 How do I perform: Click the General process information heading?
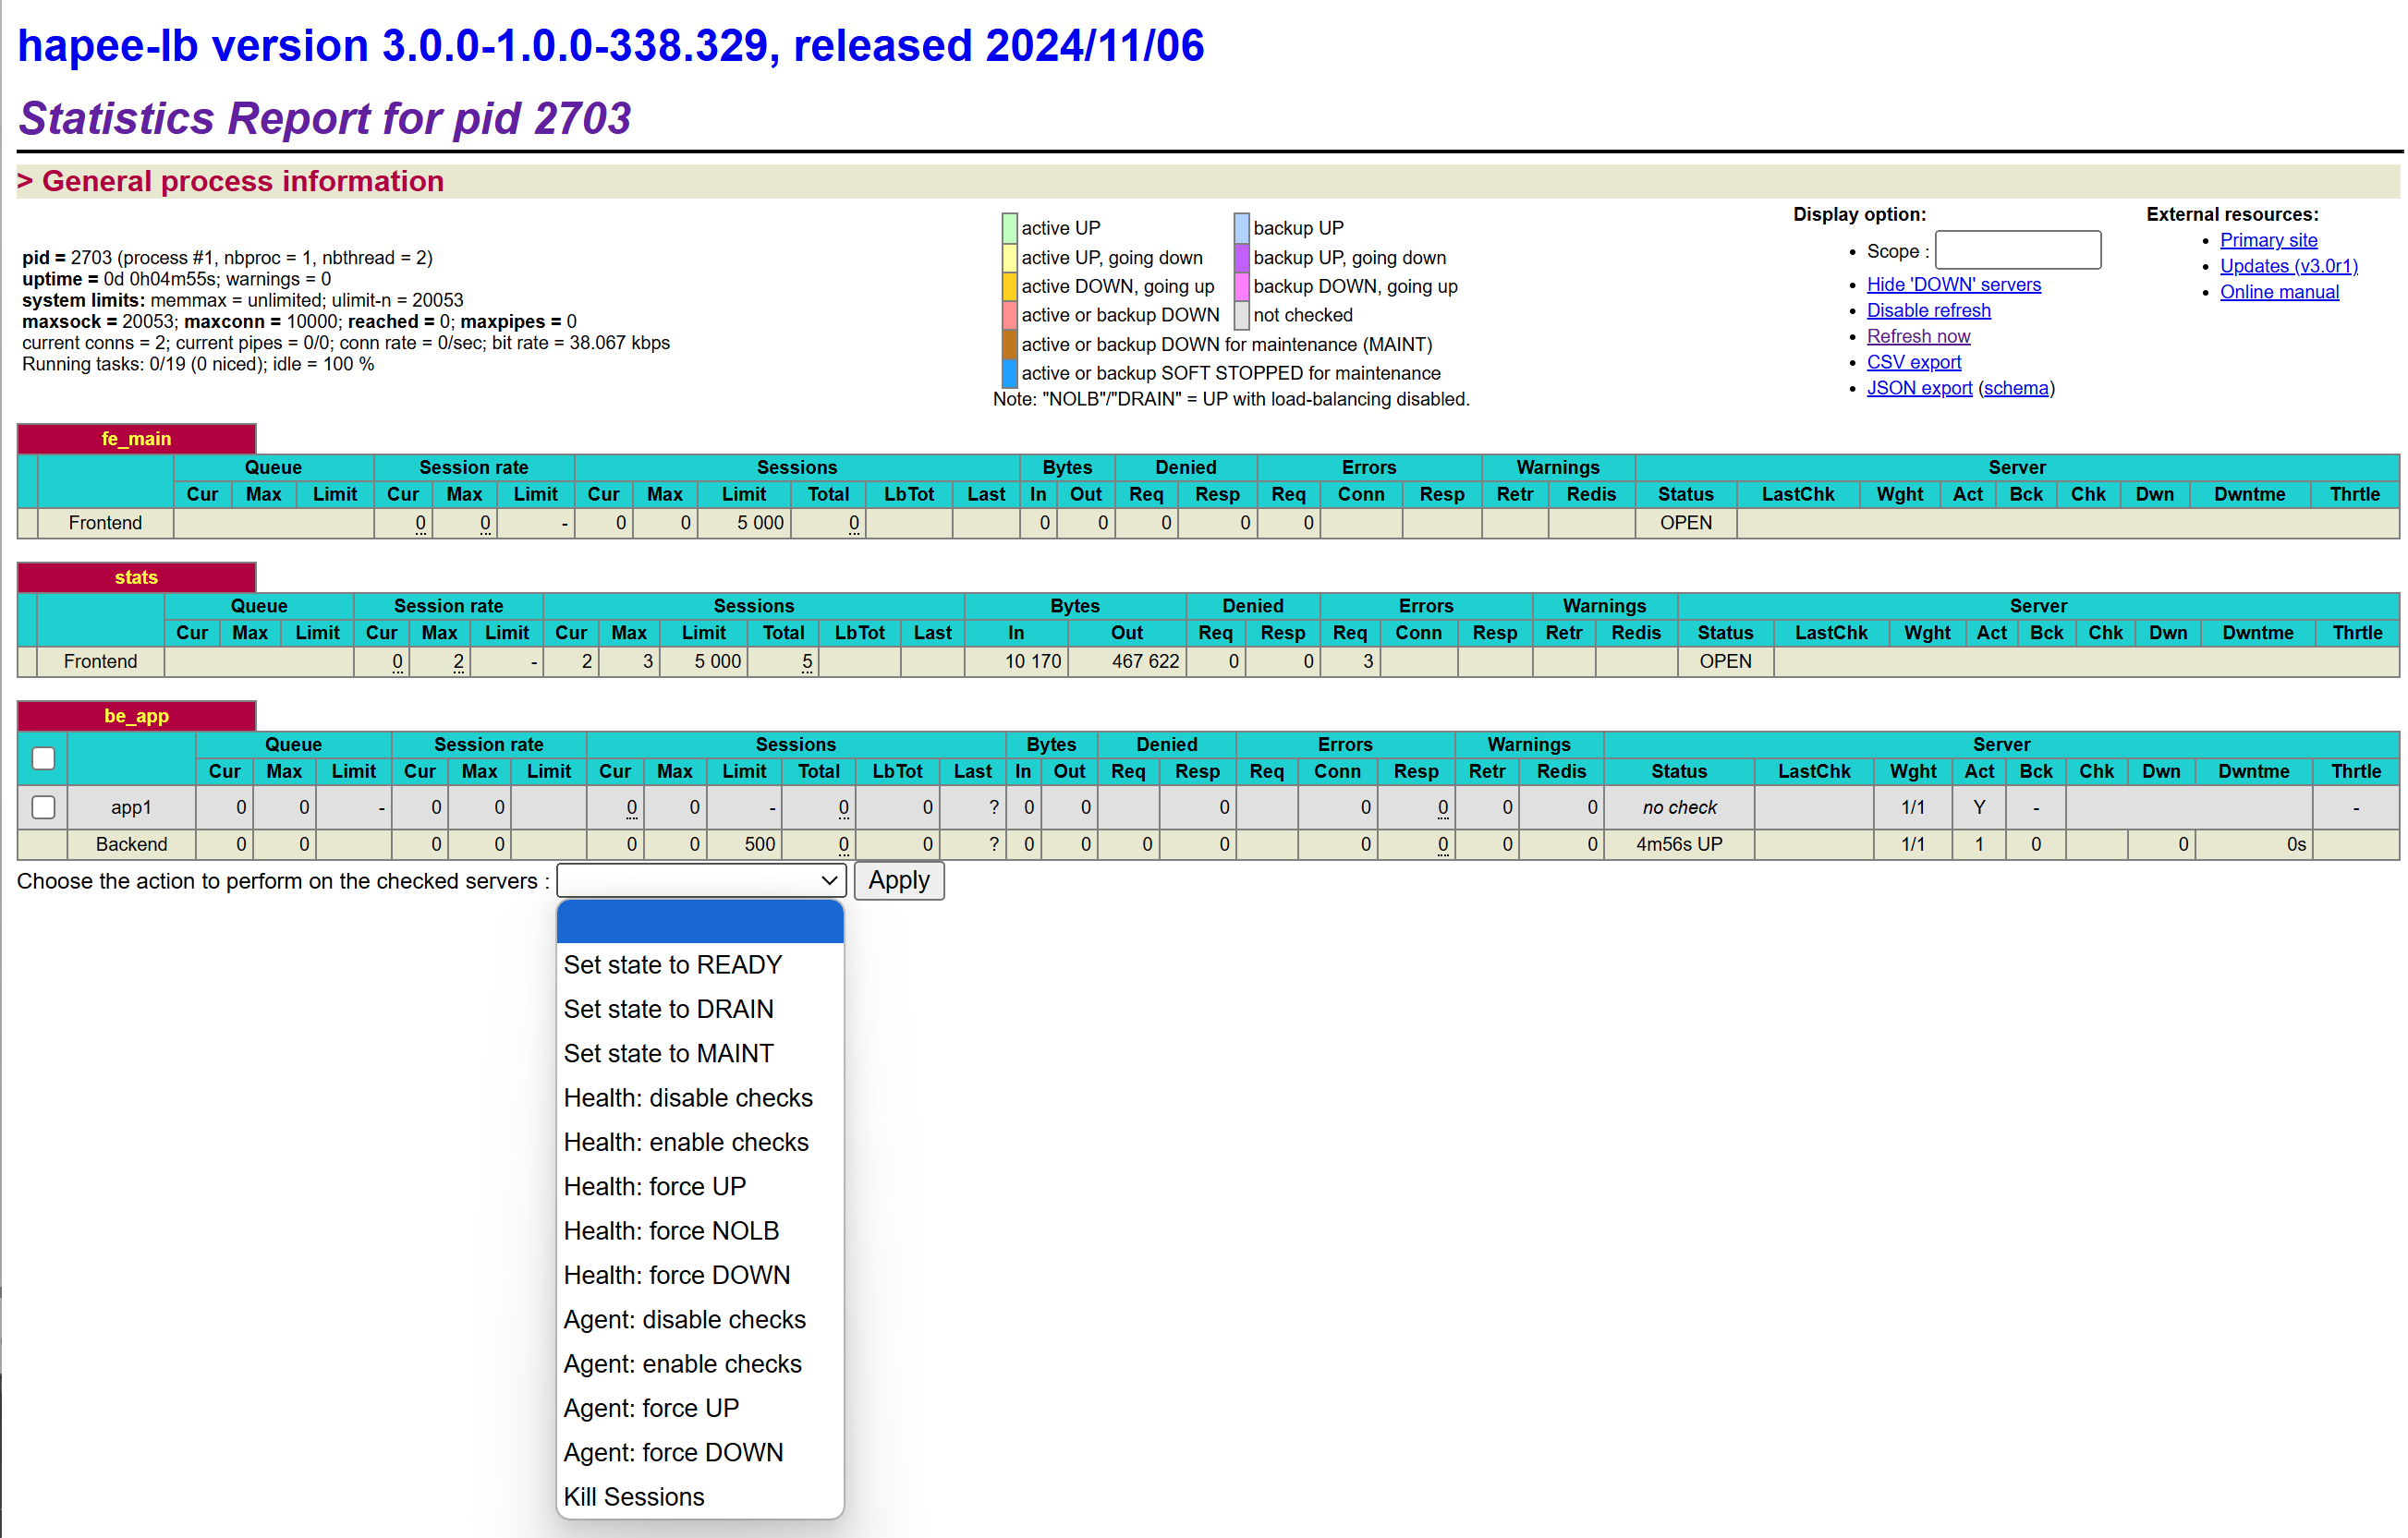click(230, 181)
